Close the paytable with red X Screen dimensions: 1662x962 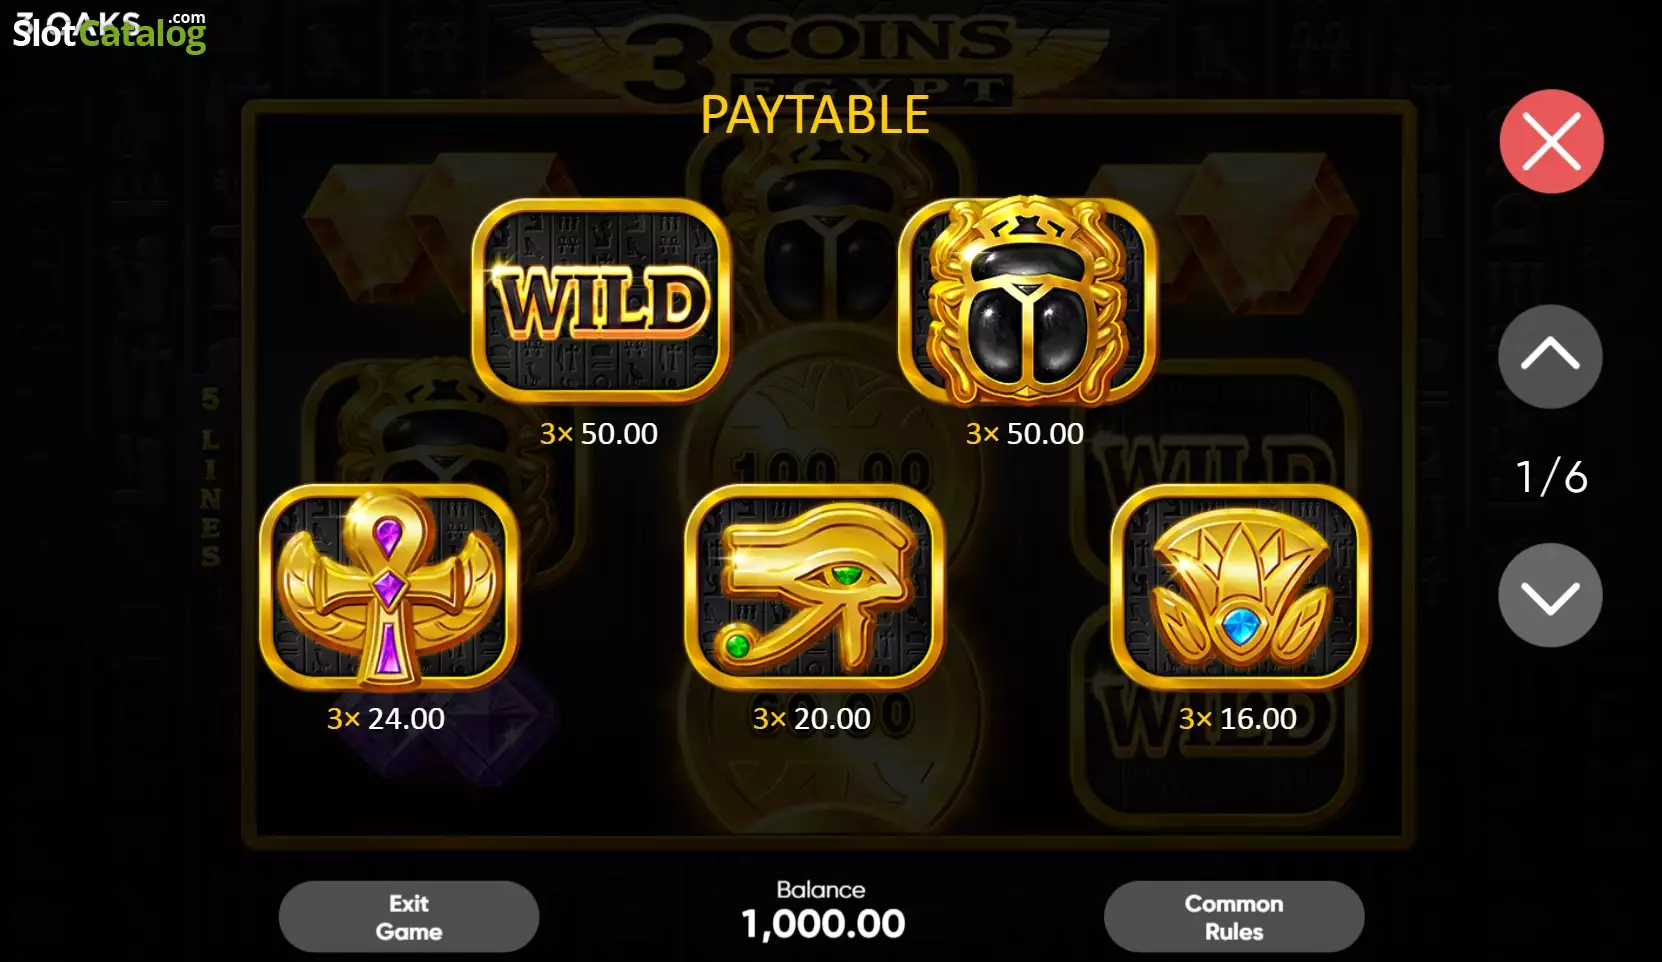click(x=1551, y=141)
